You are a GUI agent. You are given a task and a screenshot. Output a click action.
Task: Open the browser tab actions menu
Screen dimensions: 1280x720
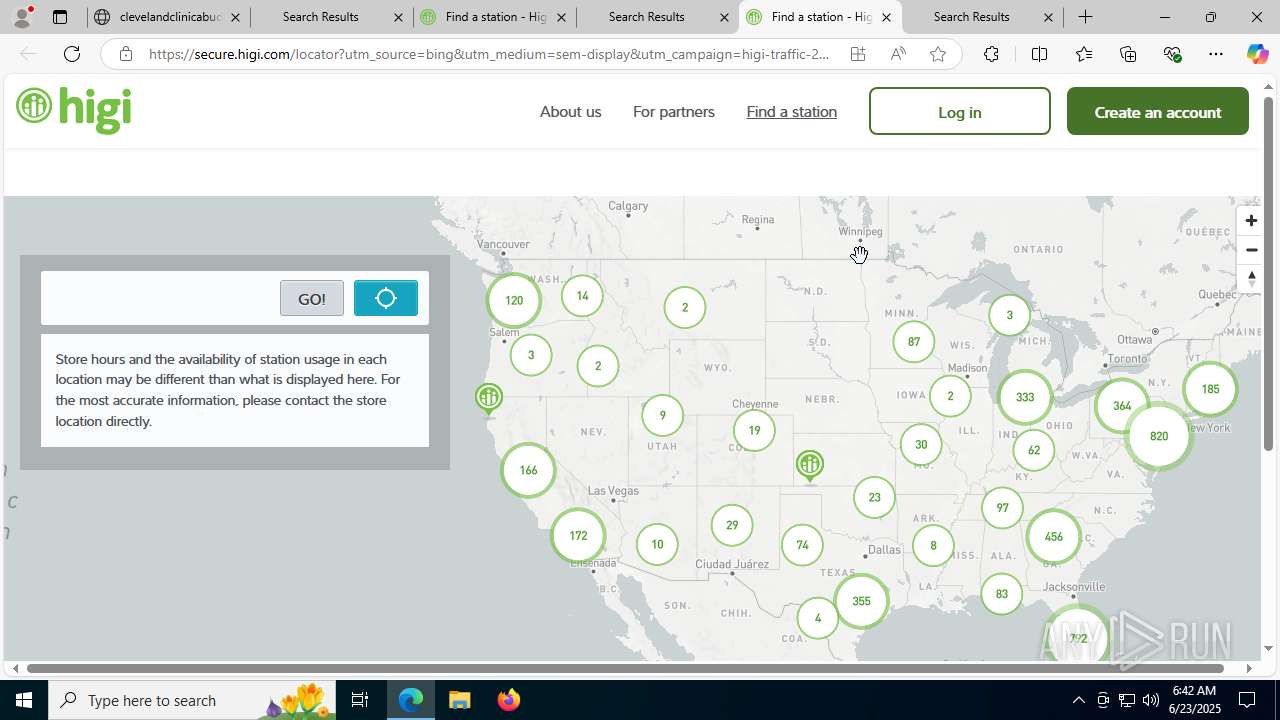[x=60, y=17]
